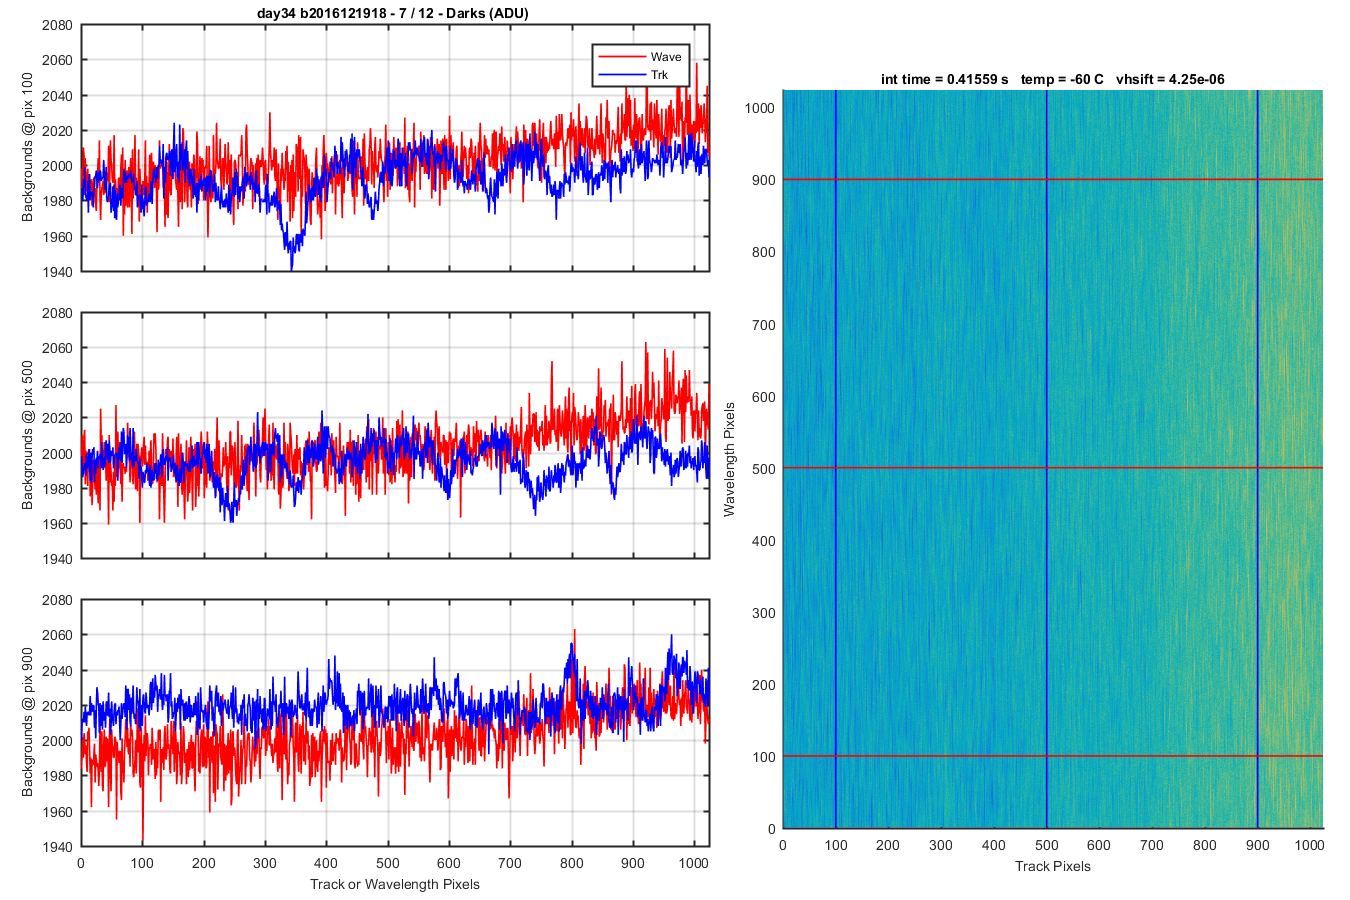The width and height of the screenshot is (1350, 900).
Task: Select the blue vertical line at track pixel 100
Action: (835, 459)
